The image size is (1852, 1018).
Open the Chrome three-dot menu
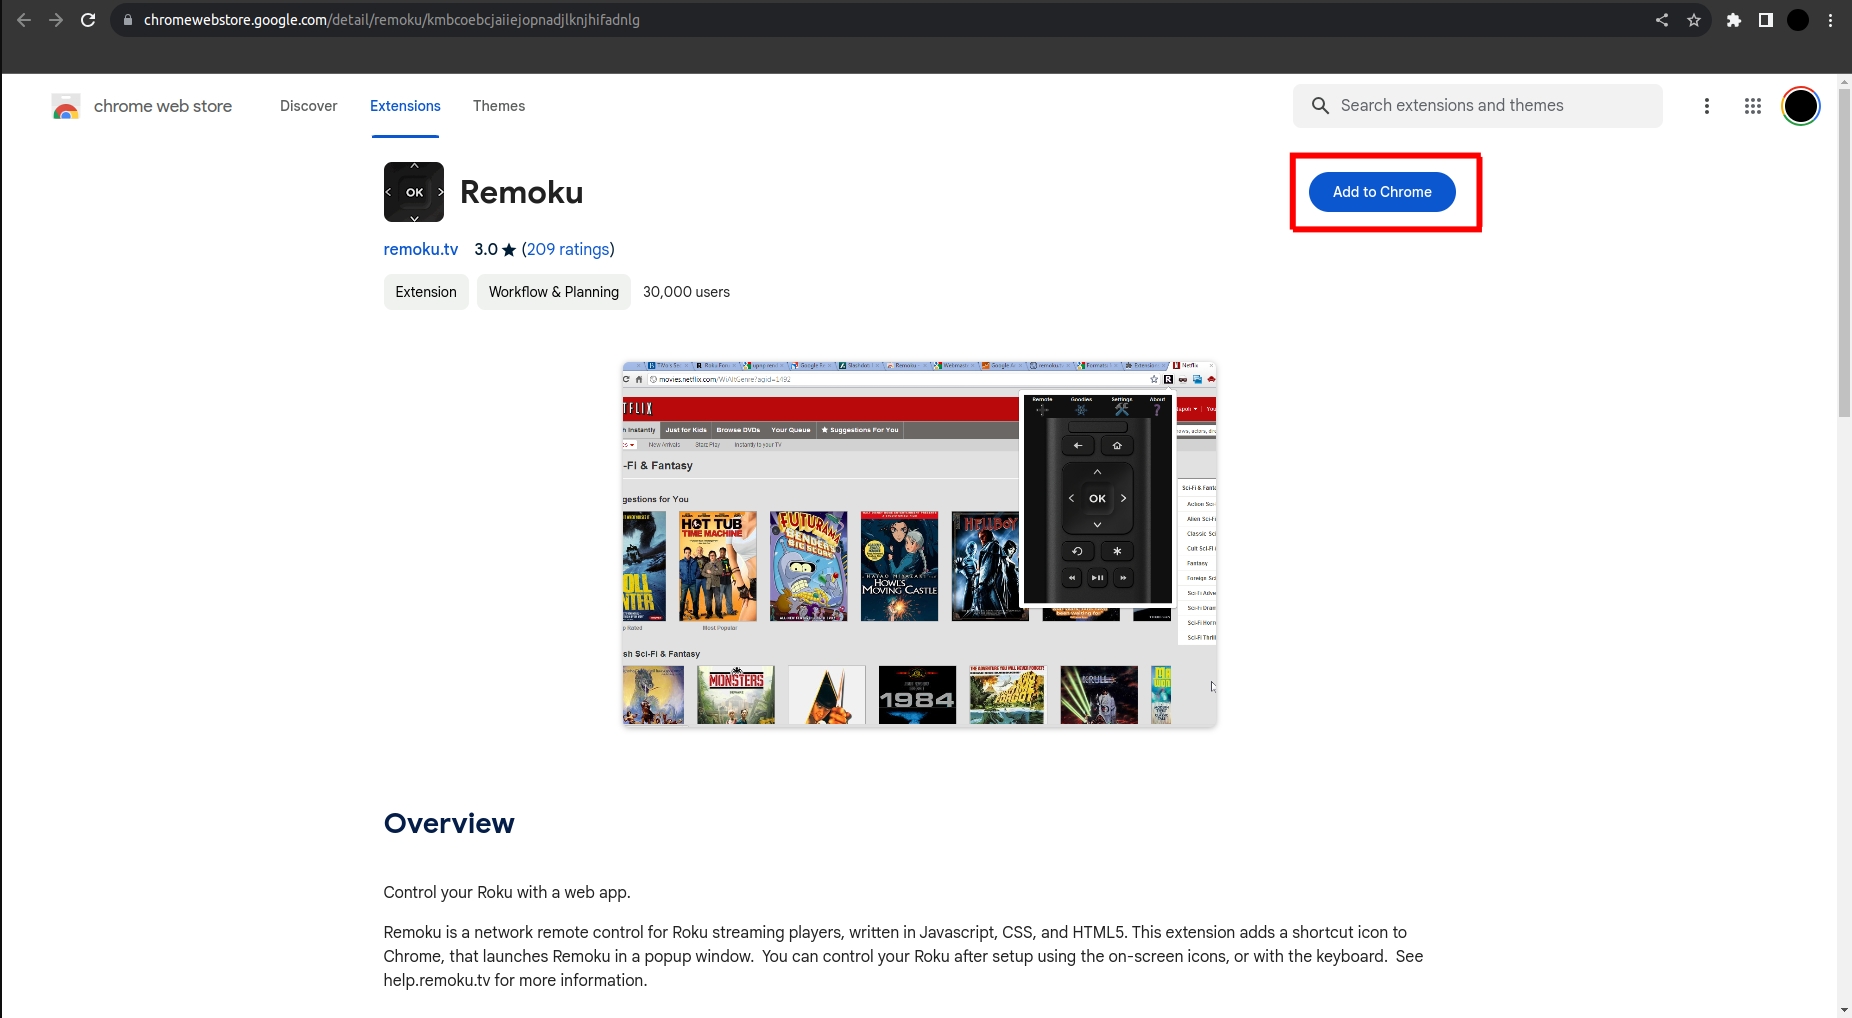[x=1830, y=20]
